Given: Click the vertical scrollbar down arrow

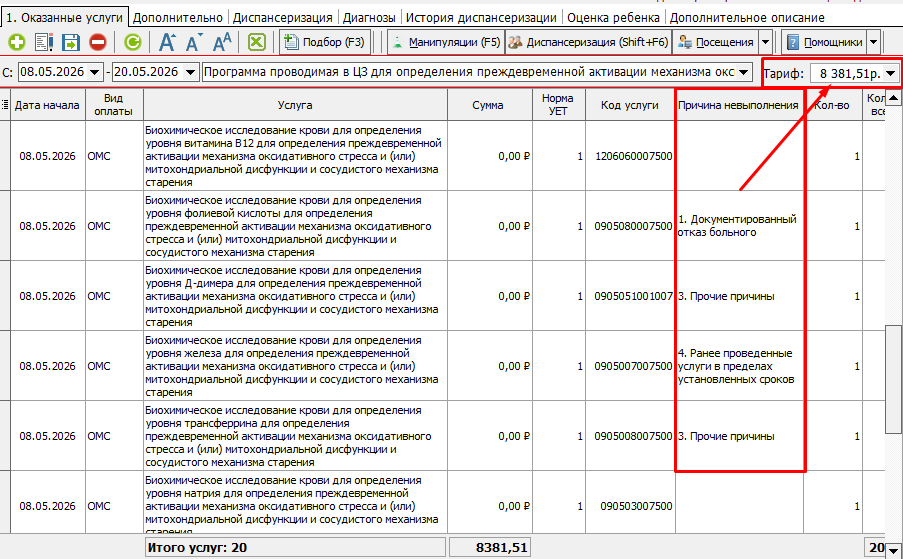Looking at the screenshot, I should pyautogui.click(x=893, y=550).
